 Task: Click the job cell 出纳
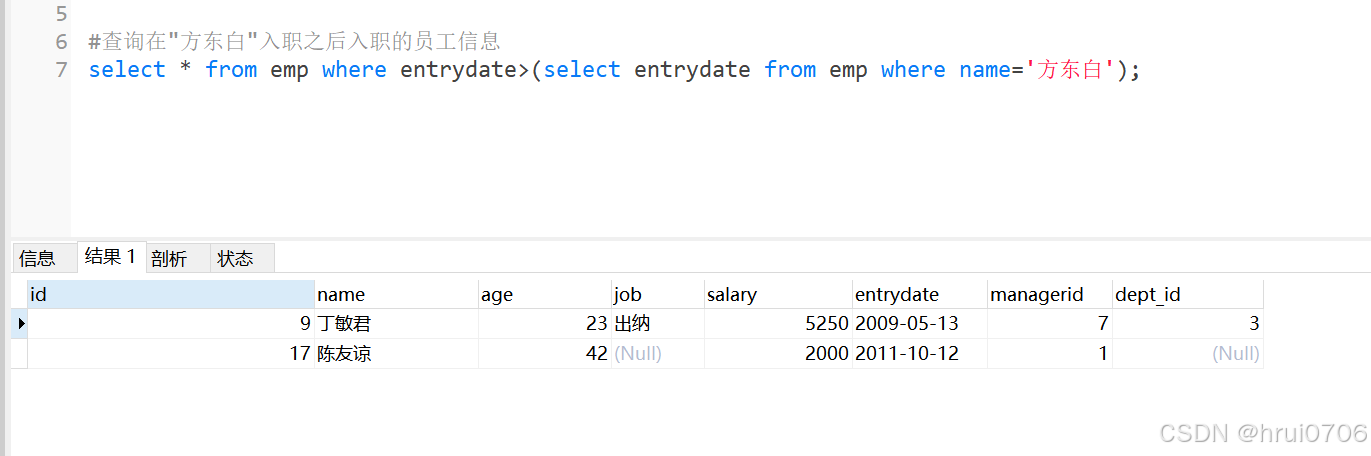(x=658, y=323)
